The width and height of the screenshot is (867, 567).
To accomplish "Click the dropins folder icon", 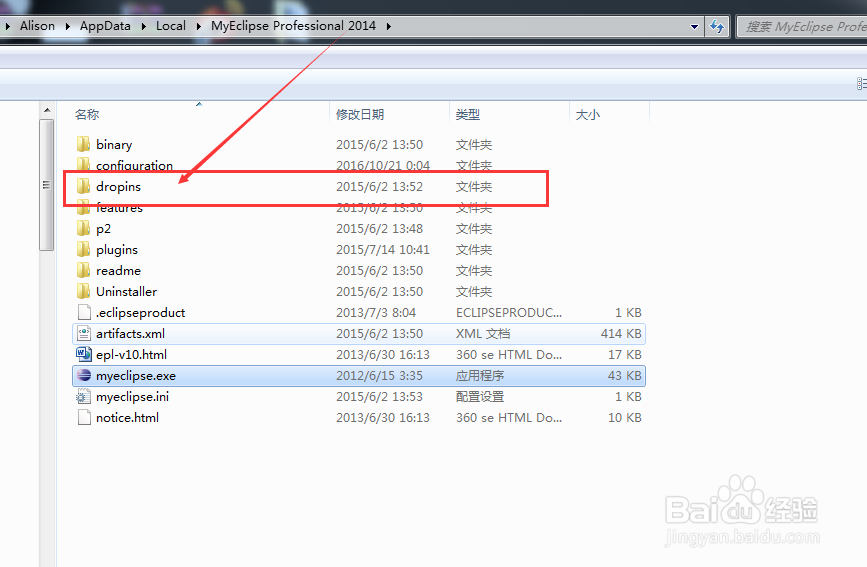I will (83, 186).
